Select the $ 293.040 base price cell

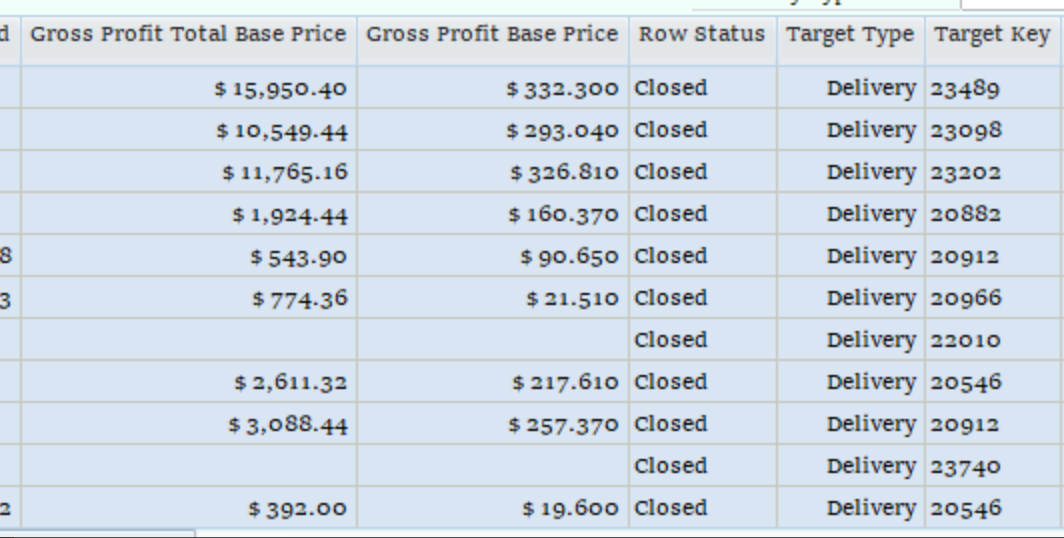[x=493, y=130]
